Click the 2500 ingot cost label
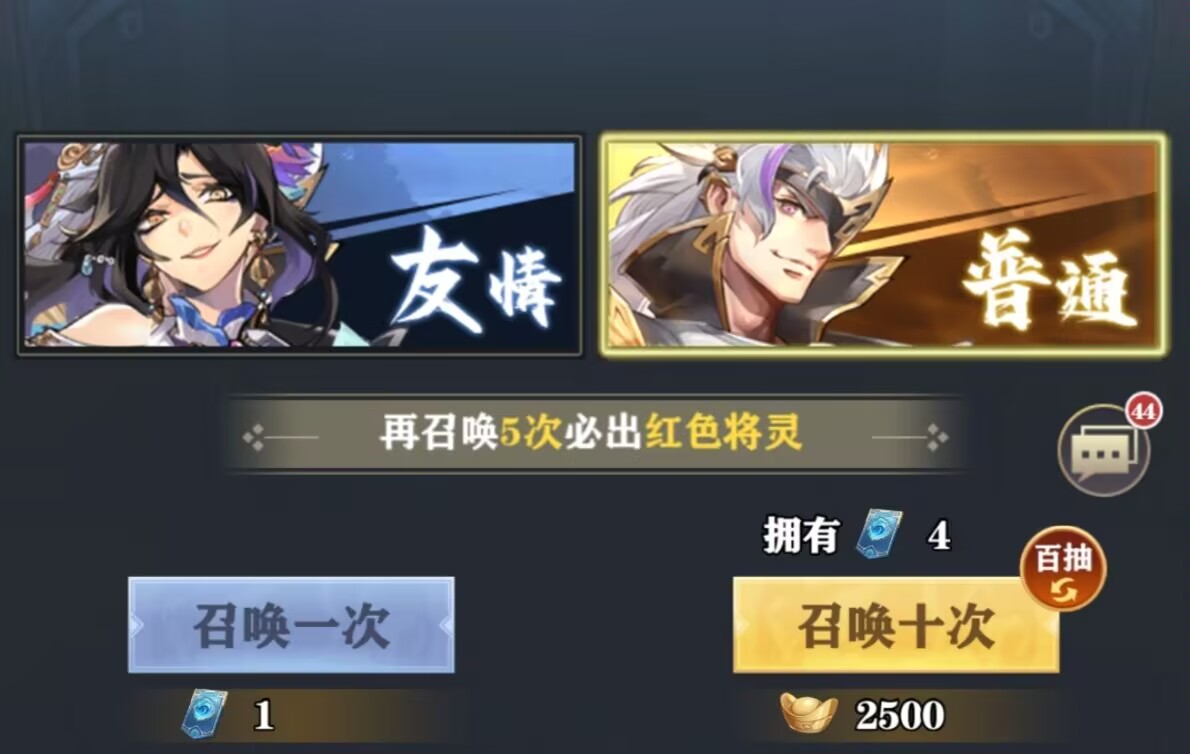Screen dimensions: 1190x754 coord(899,714)
